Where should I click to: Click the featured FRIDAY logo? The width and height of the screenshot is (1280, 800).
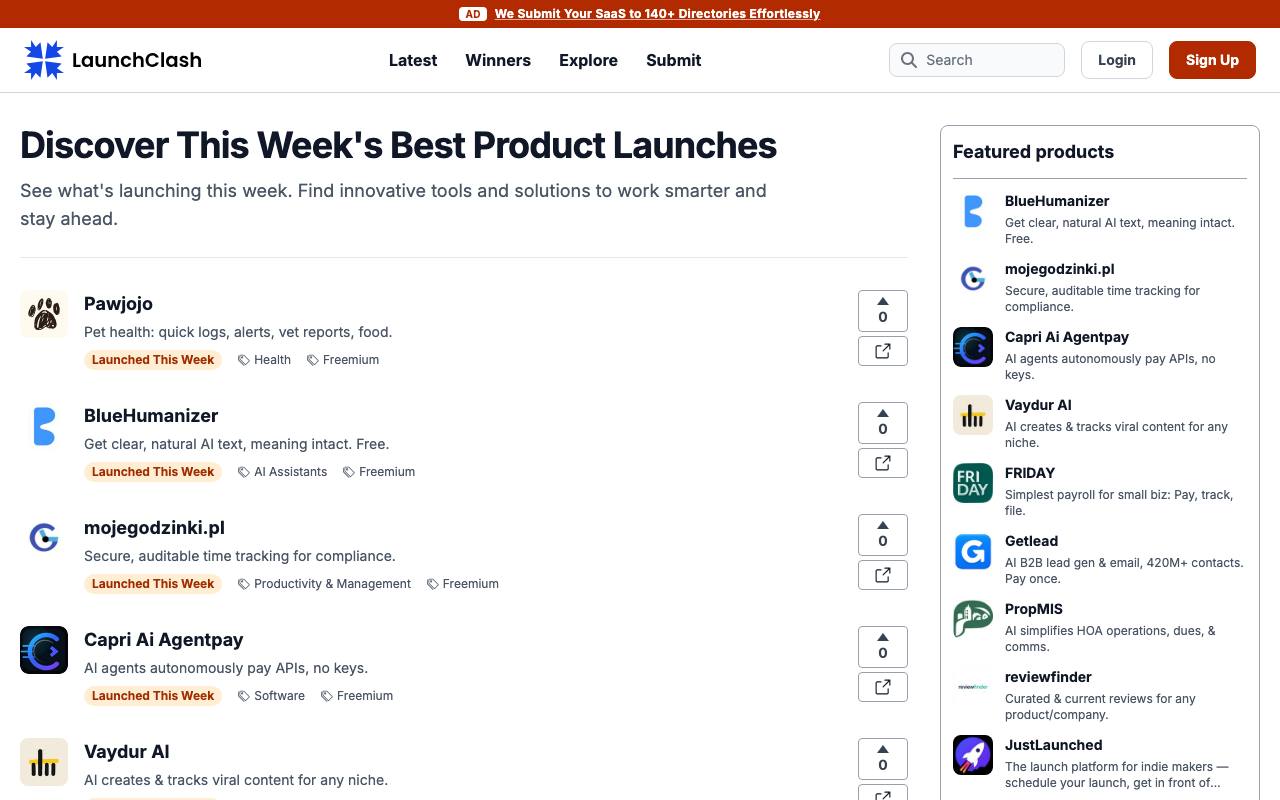[x=973, y=483]
